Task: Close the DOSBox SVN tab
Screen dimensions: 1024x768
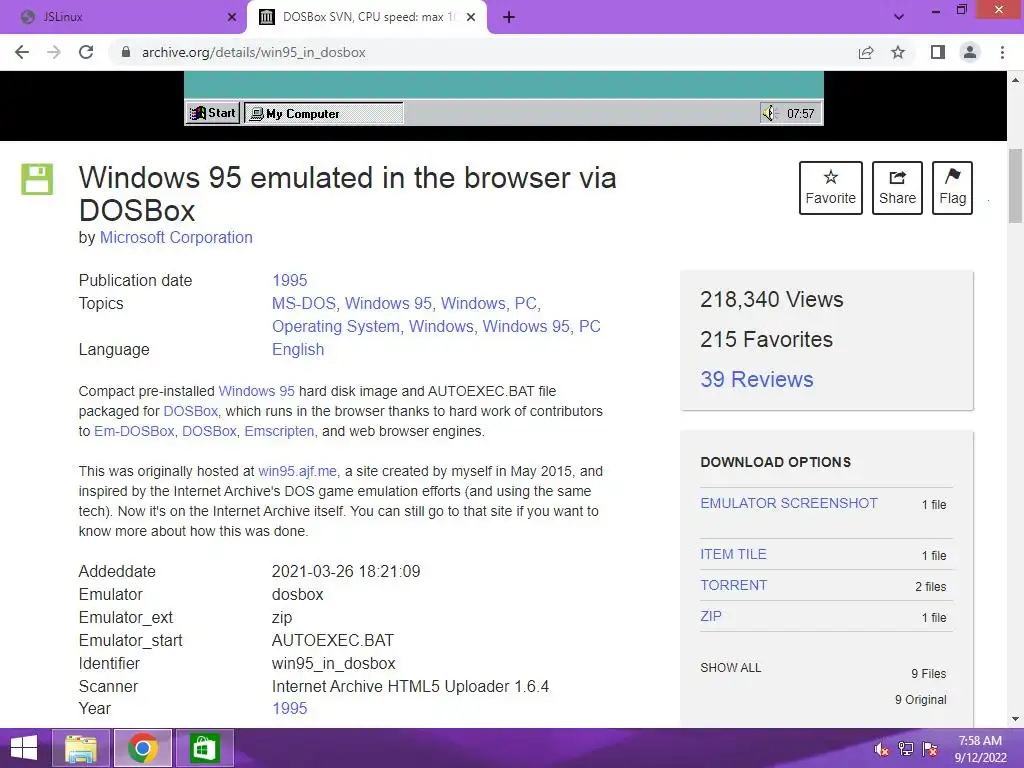Action: pos(471,18)
